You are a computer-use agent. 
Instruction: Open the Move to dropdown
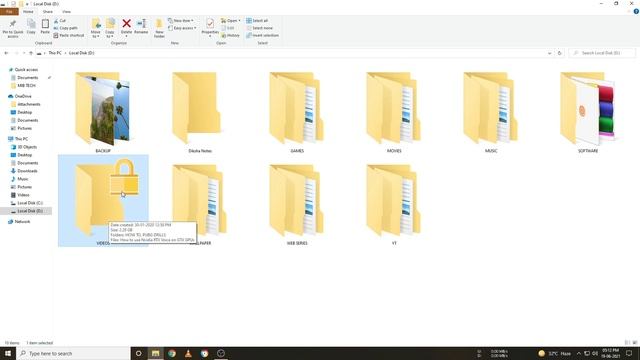(96, 28)
